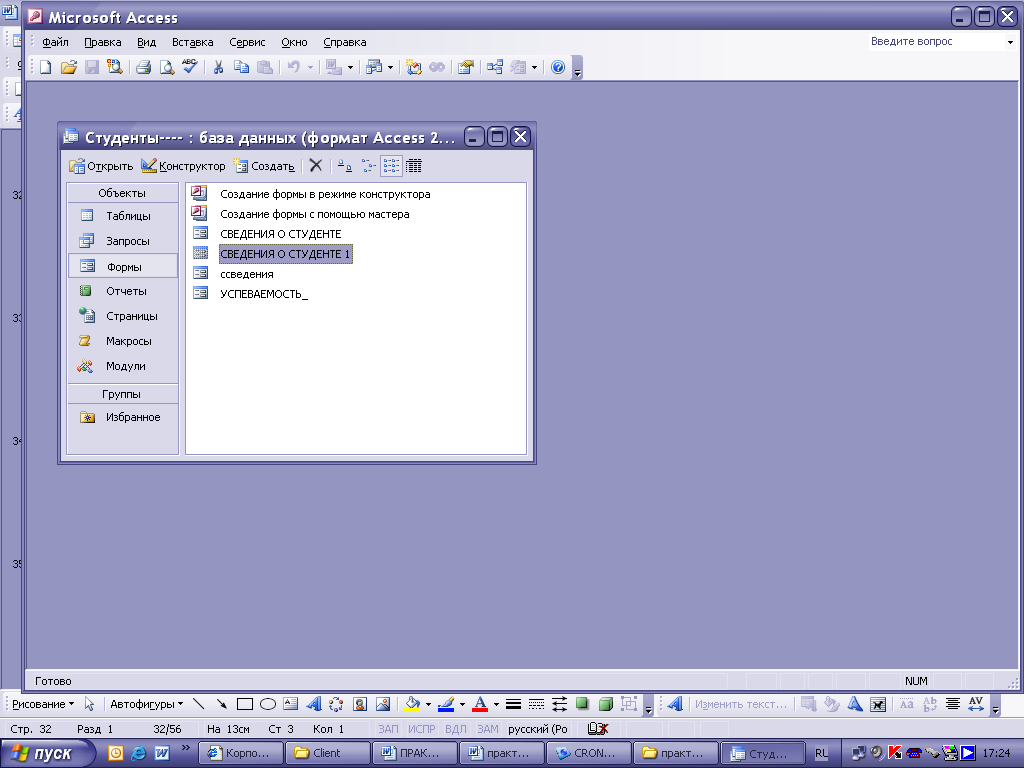Insert WordArt from the drawing toolbar
1024x768 pixels.
click(x=313, y=704)
